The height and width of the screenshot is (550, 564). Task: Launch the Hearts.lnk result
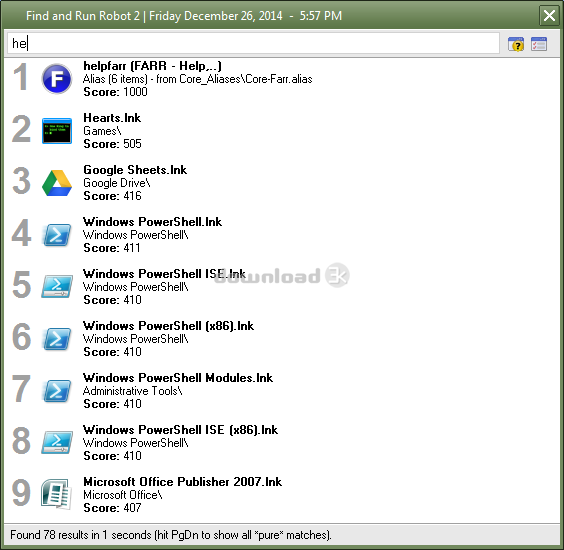point(282,131)
